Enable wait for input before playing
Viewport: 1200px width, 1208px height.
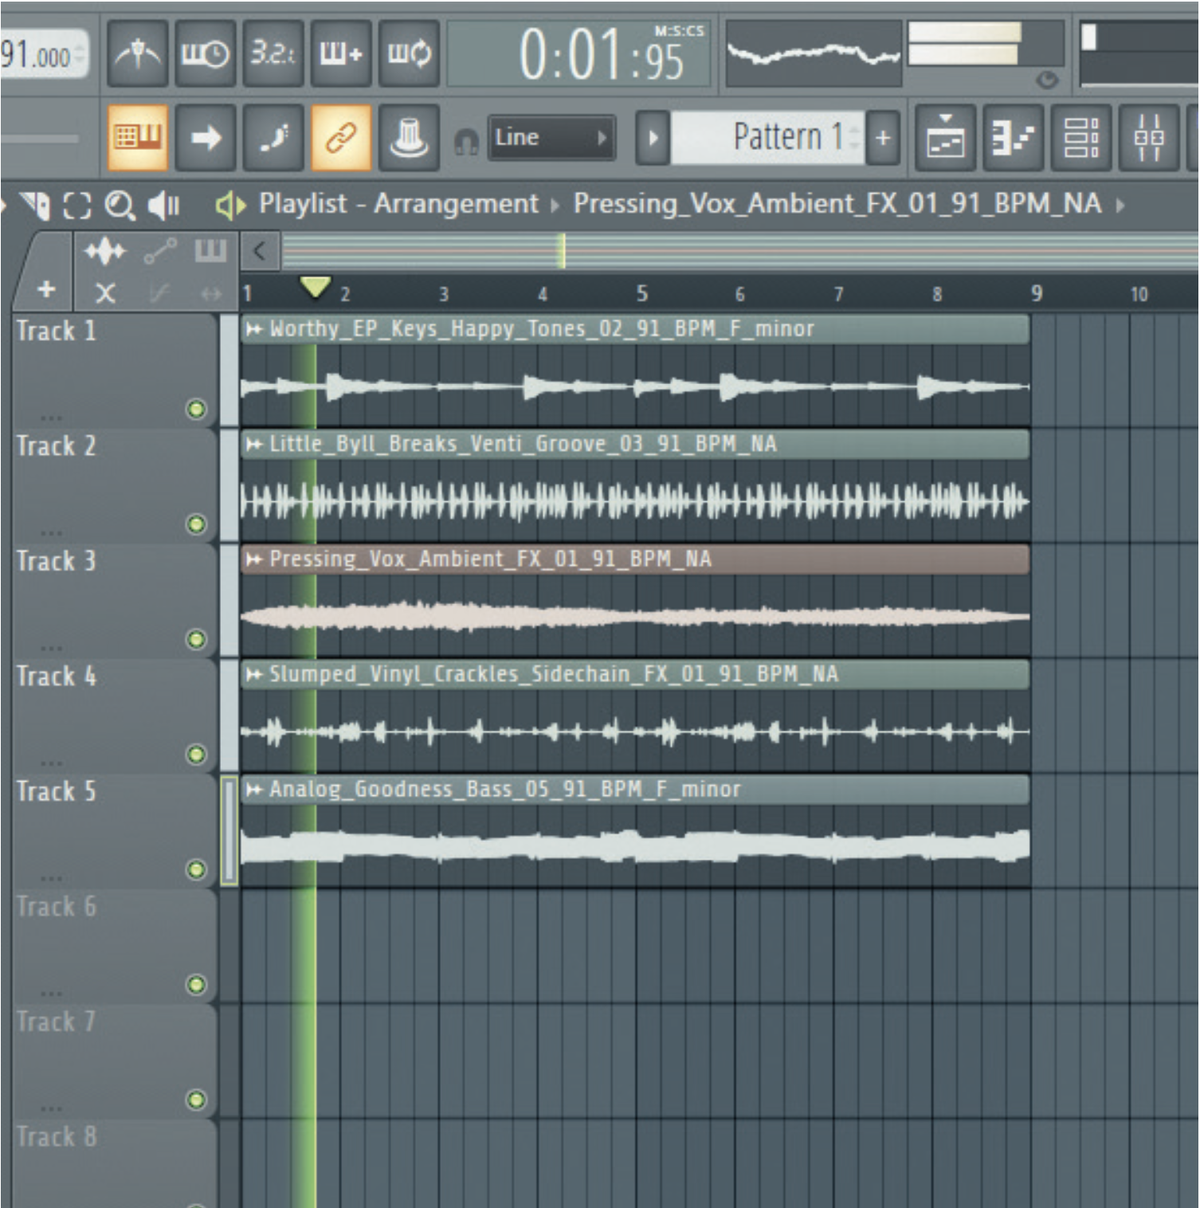coord(205,53)
